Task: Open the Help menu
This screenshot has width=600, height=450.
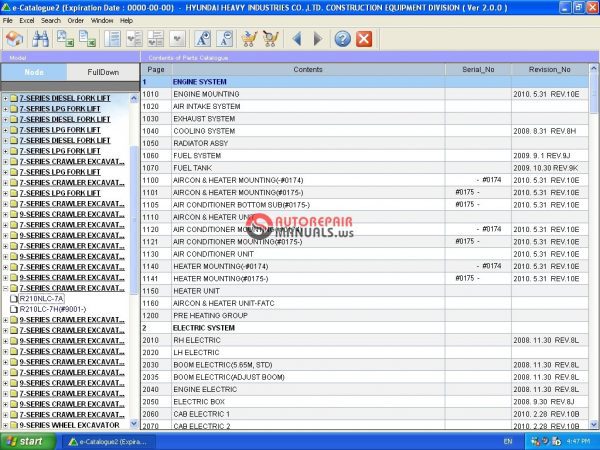Action: point(126,21)
